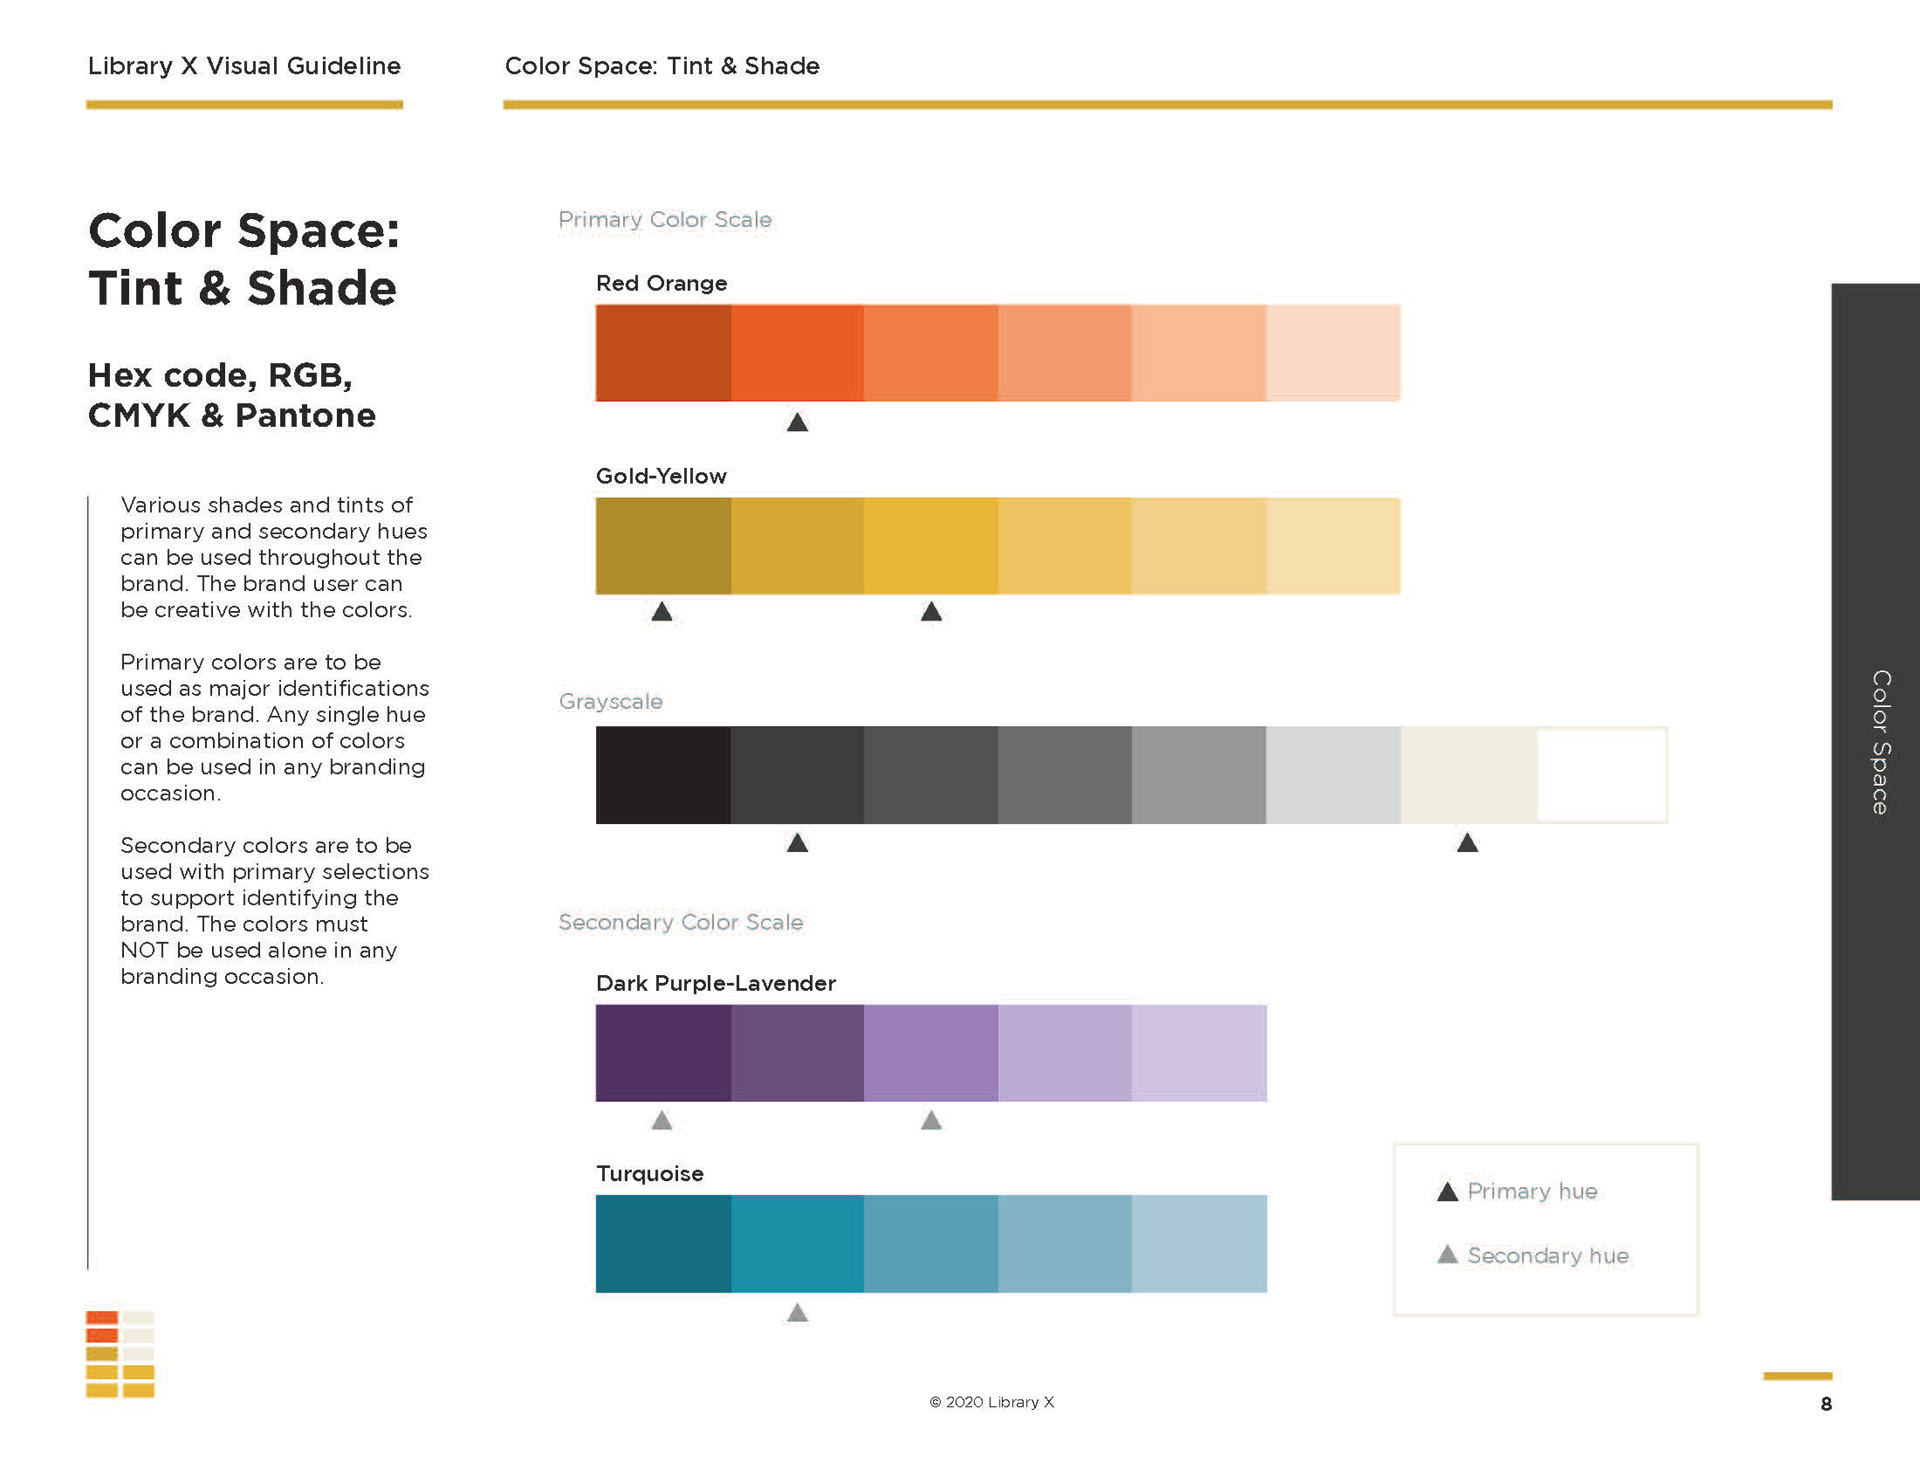Click the primary hue triangle under Red Orange
Viewport: 1920px width, 1484px height.
point(797,422)
